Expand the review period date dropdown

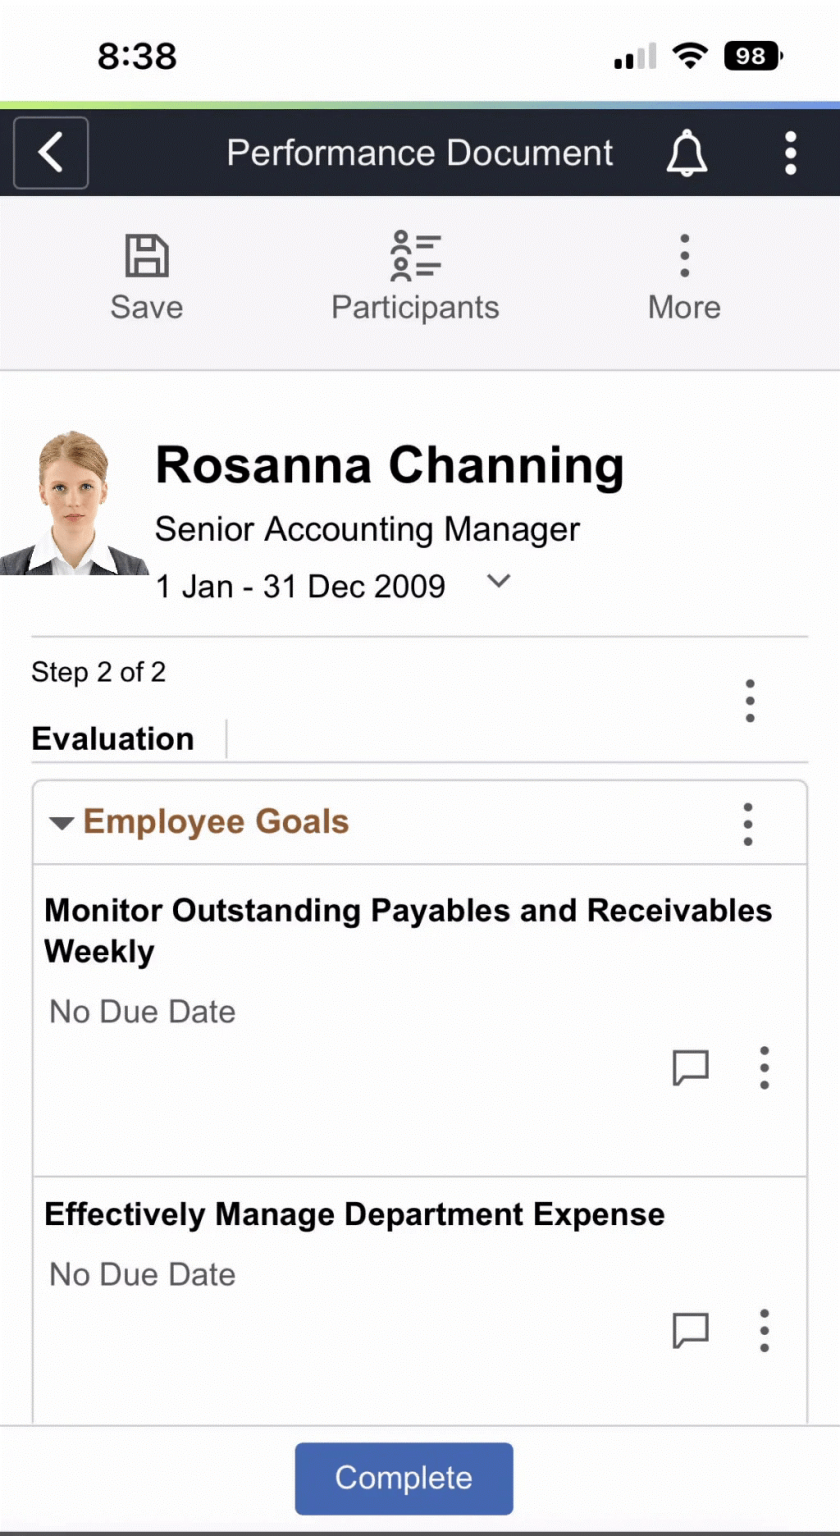498,582
